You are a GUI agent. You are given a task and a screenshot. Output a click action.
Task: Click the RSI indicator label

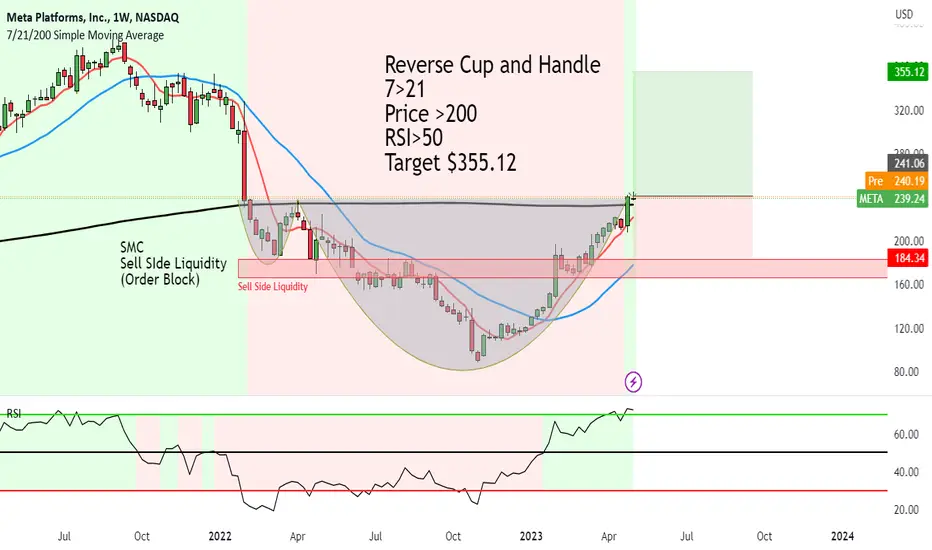tap(14, 413)
